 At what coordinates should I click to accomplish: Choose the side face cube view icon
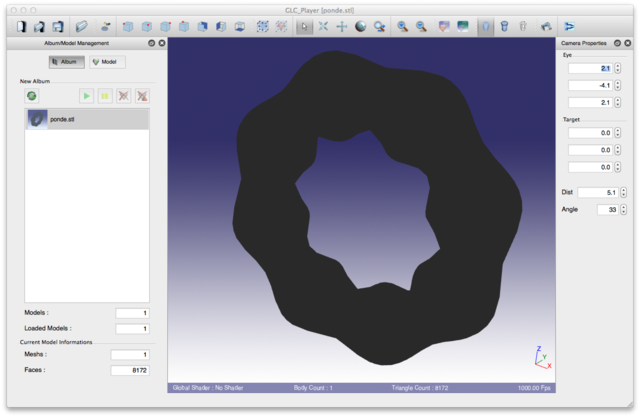(x=221, y=27)
